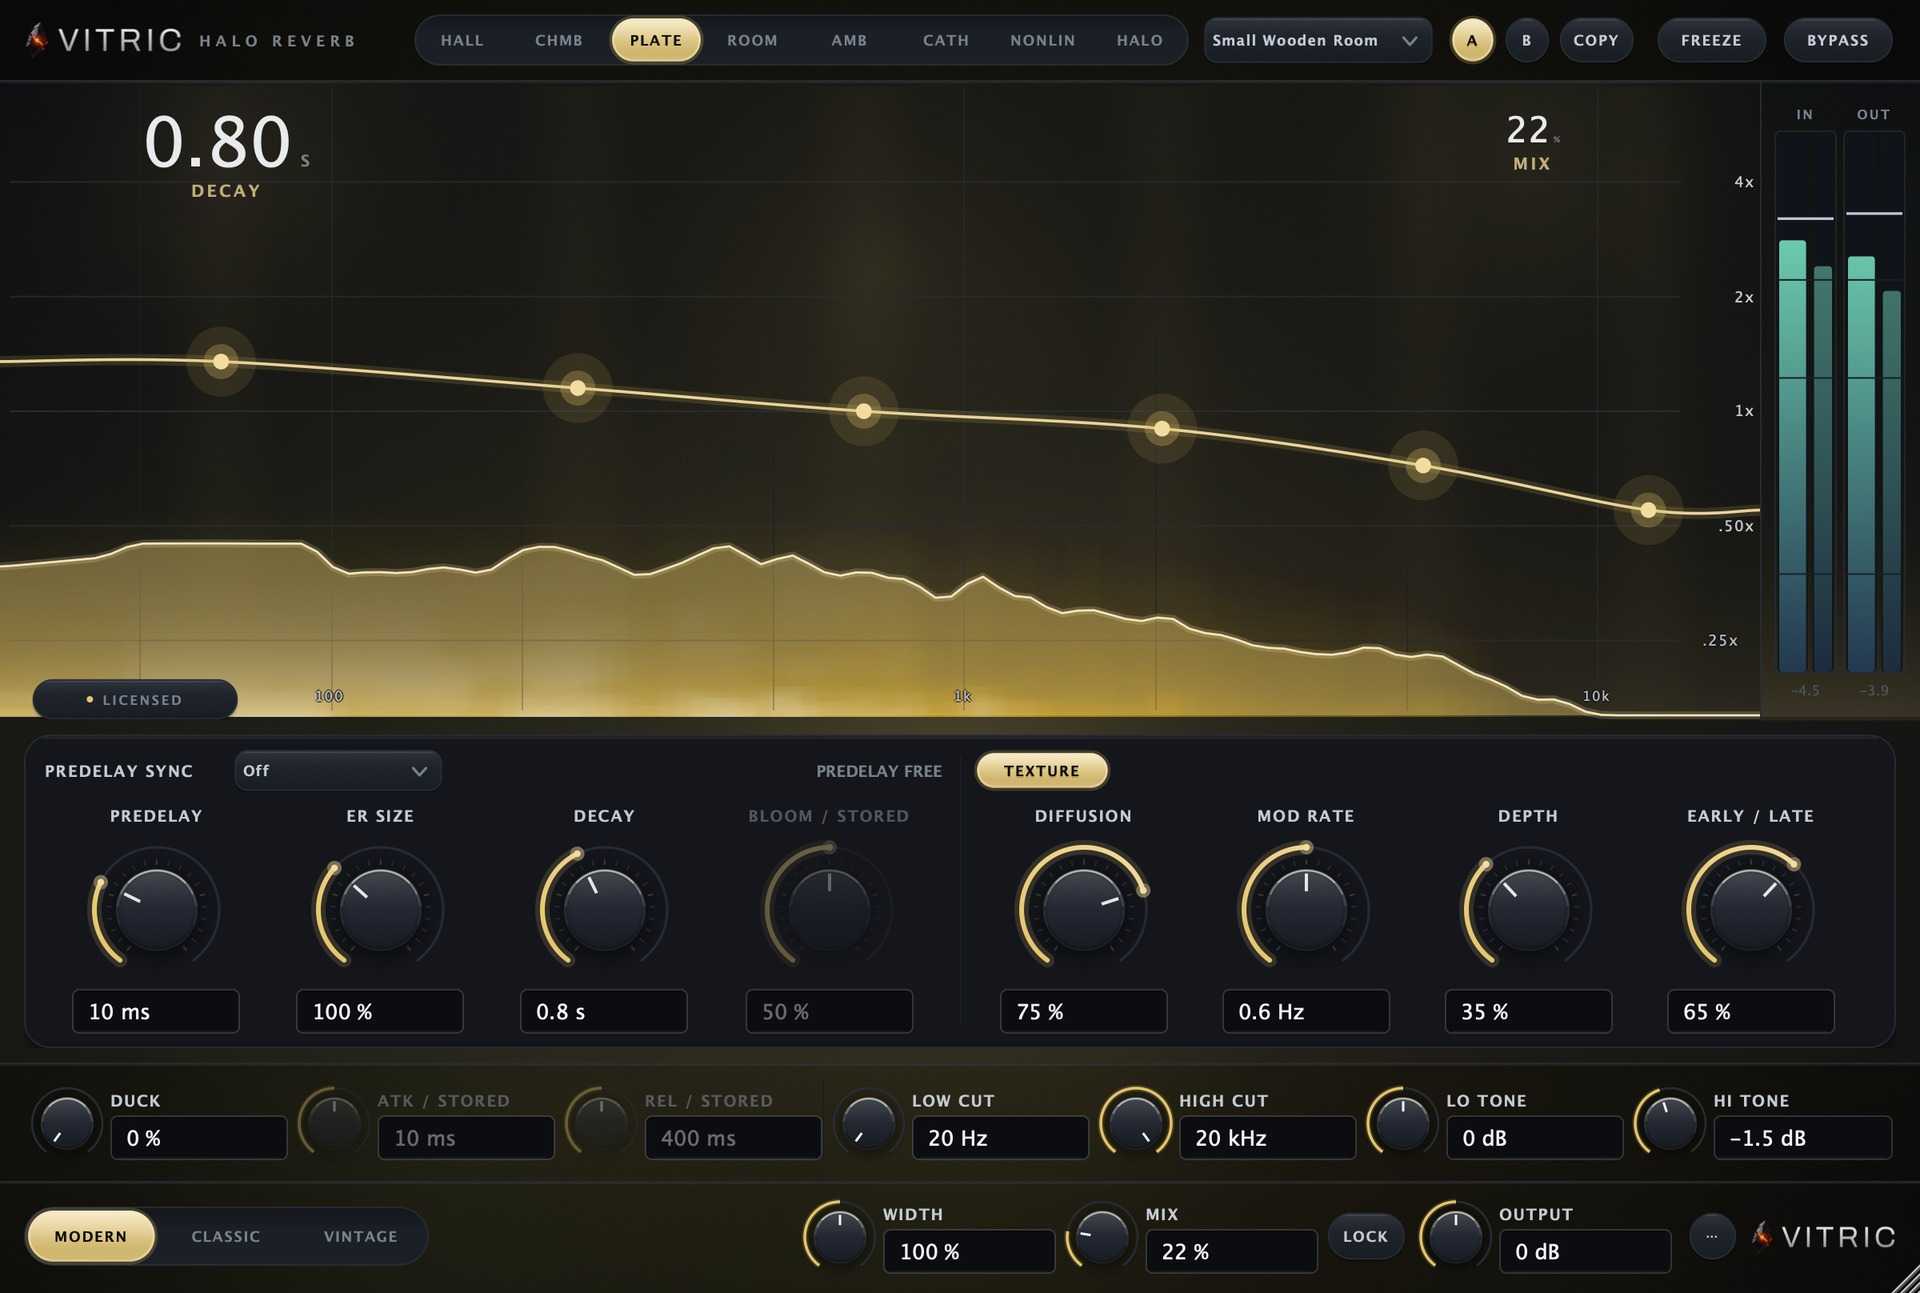The width and height of the screenshot is (1920, 1293).
Task: Click the bottom MIX knob
Action: [1102, 1236]
